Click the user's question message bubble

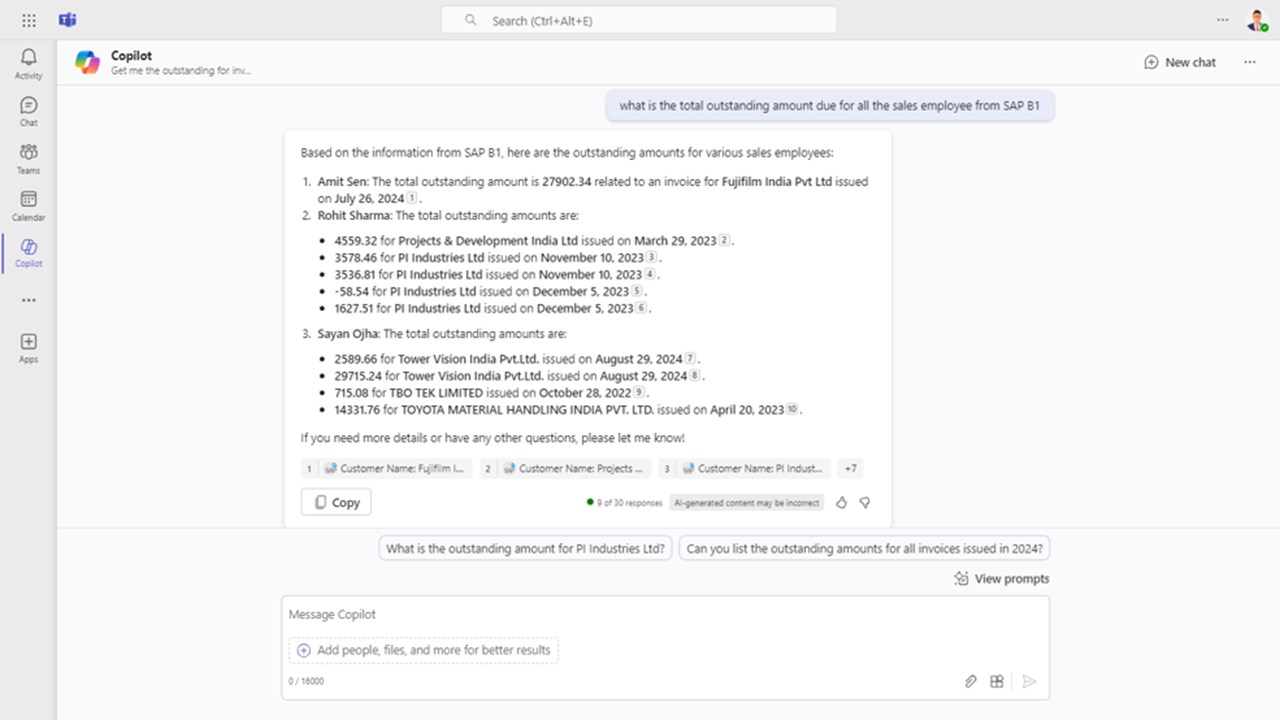pos(829,105)
